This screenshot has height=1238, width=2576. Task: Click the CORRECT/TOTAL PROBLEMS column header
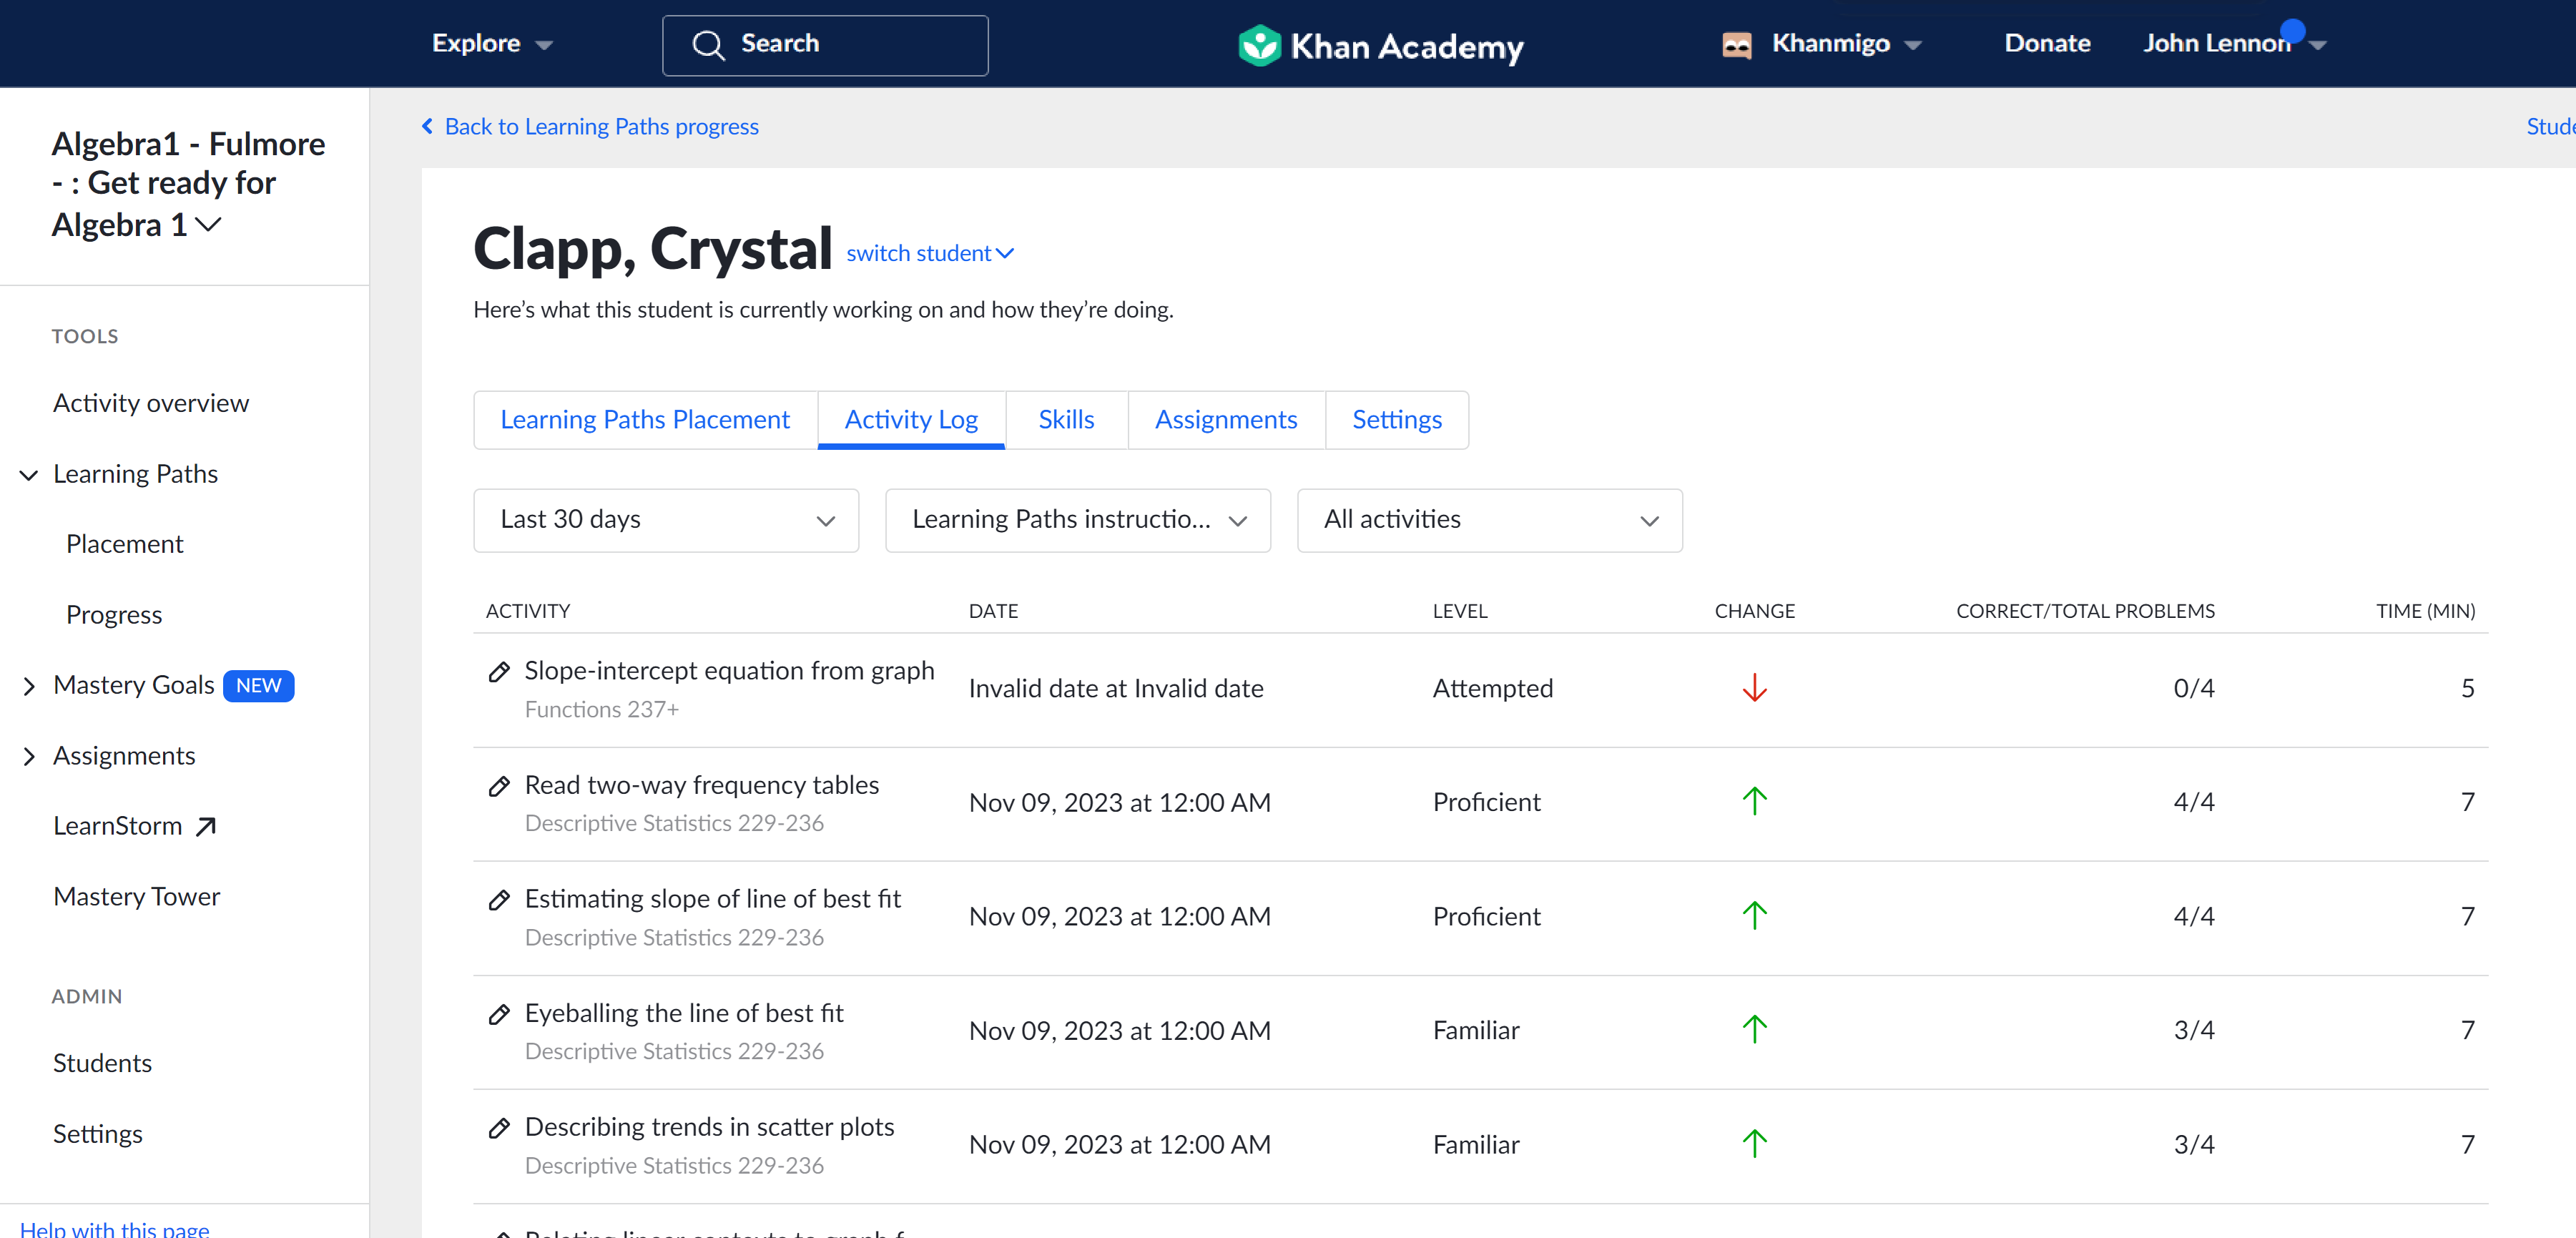(2085, 611)
